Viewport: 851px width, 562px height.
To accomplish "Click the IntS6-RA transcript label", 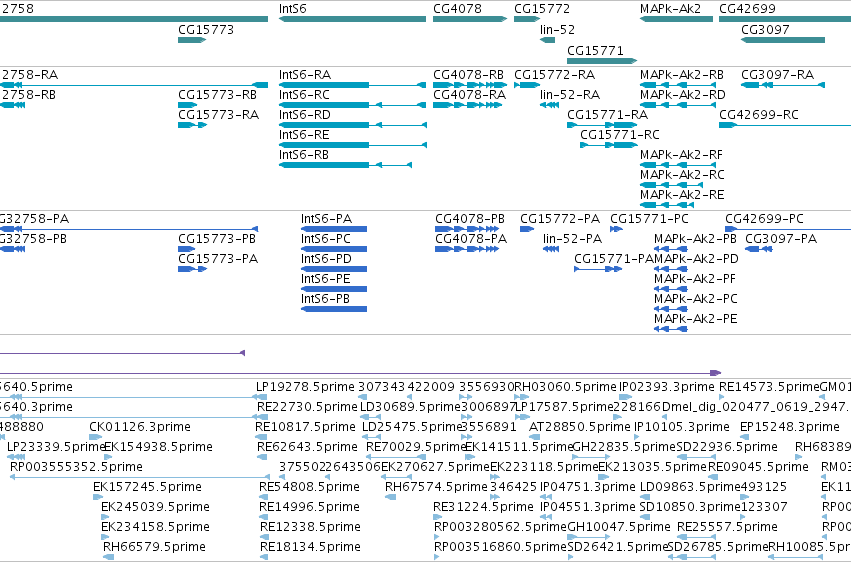I will [x=305, y=75].
